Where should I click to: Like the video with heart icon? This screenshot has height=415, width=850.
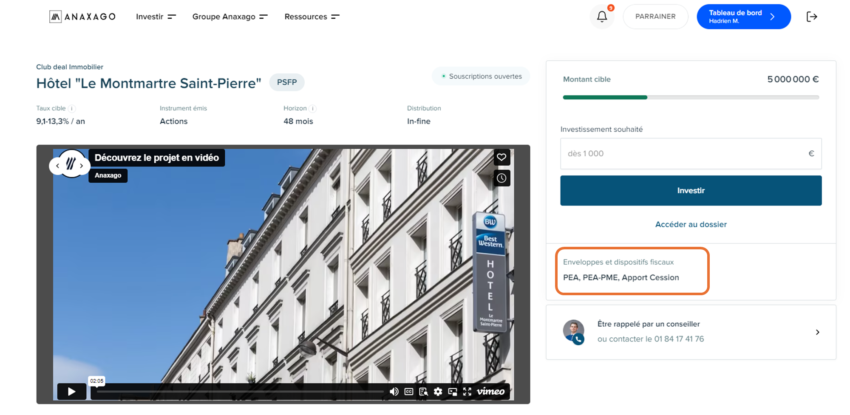(x=502, y=158)
